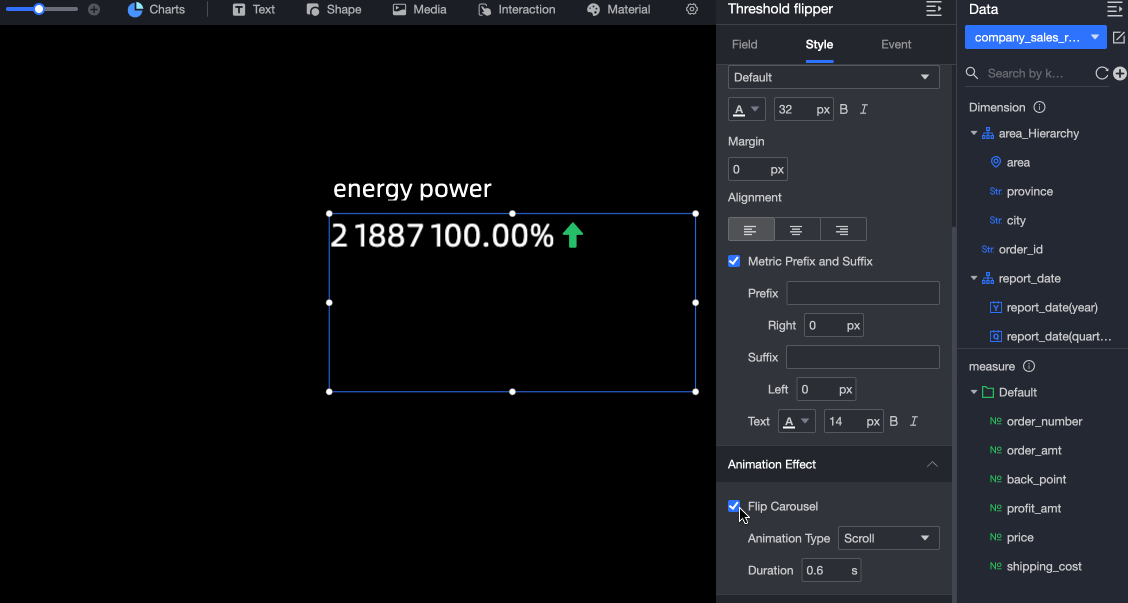Image resolution: width=1128 pixels, height=603 pixels.
Task: Uncheck Metric Prefix and Suffix checkbox
Action: (734, 261)
